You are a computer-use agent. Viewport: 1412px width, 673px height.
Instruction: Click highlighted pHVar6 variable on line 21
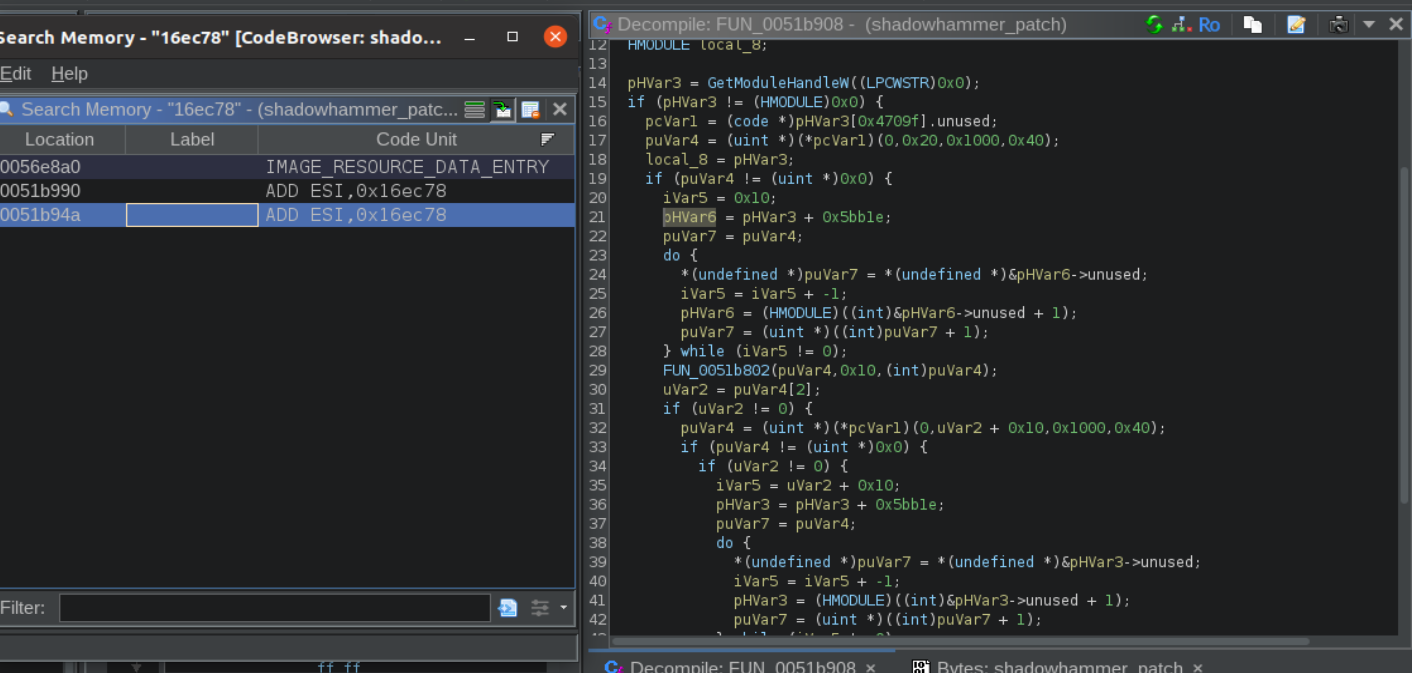click(x=689, y=217)
